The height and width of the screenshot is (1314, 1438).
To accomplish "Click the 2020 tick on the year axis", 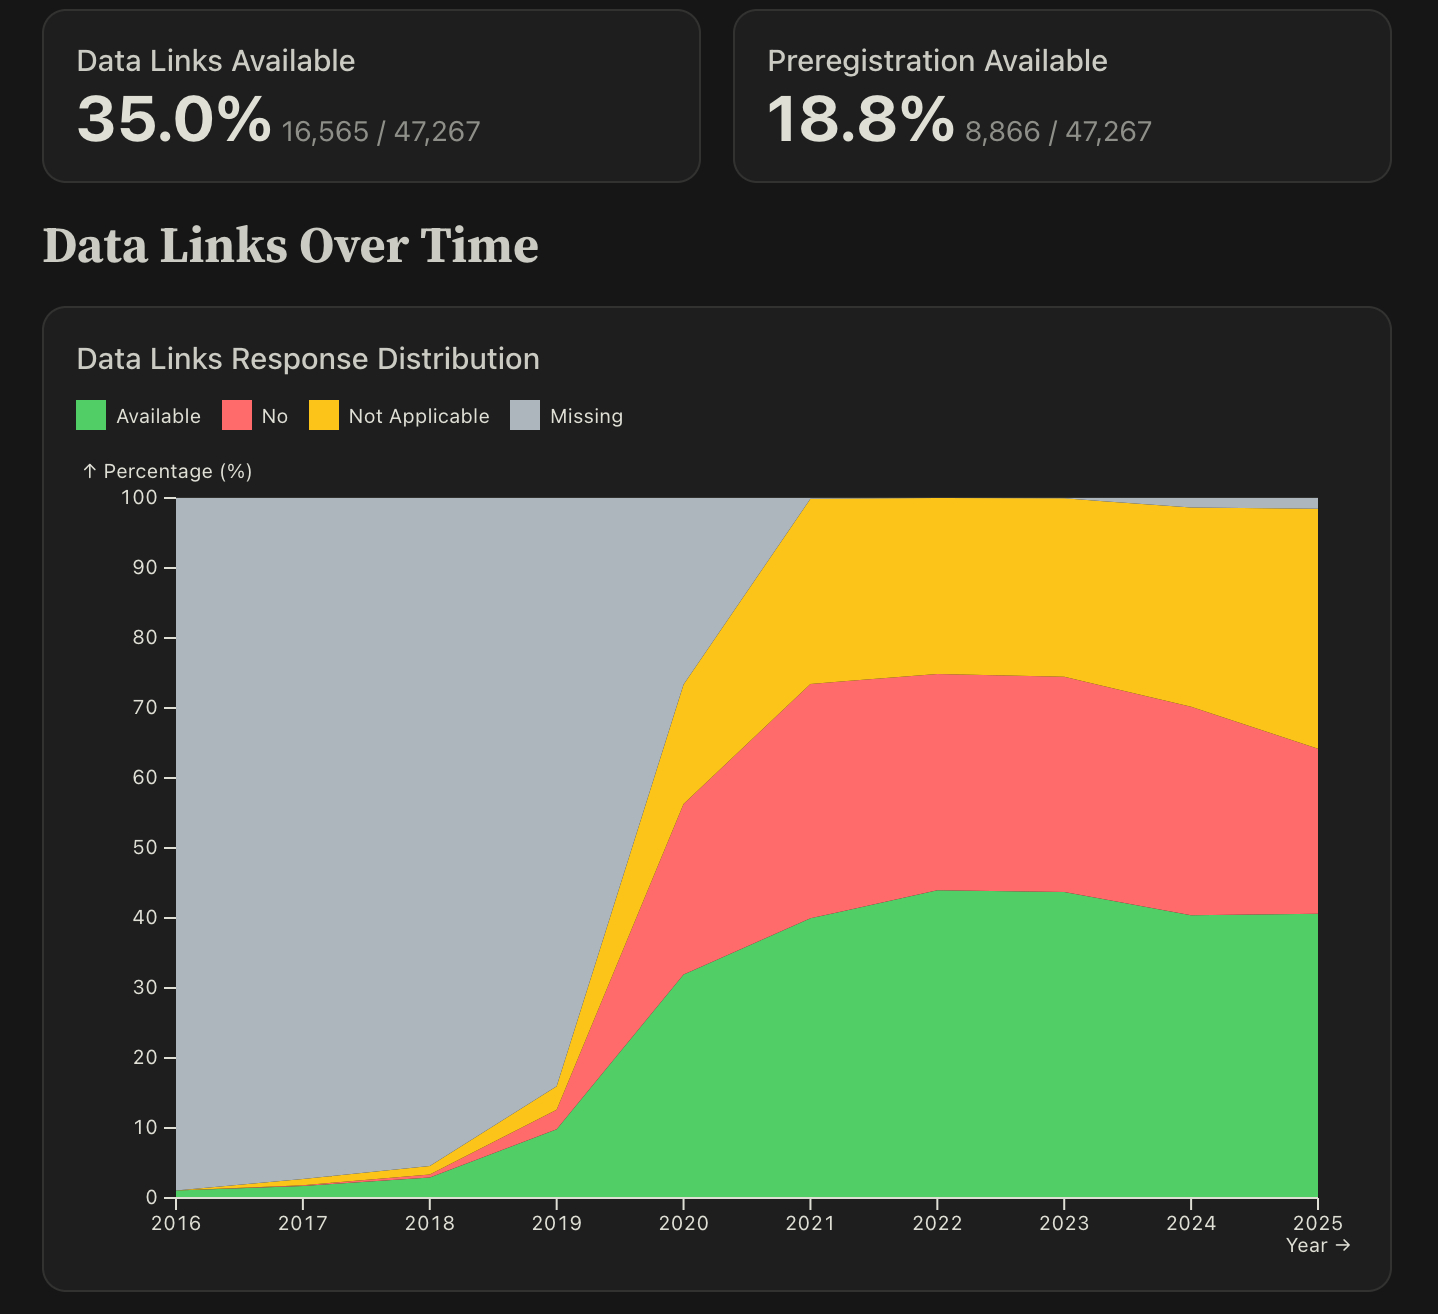I will (683, 1223).
